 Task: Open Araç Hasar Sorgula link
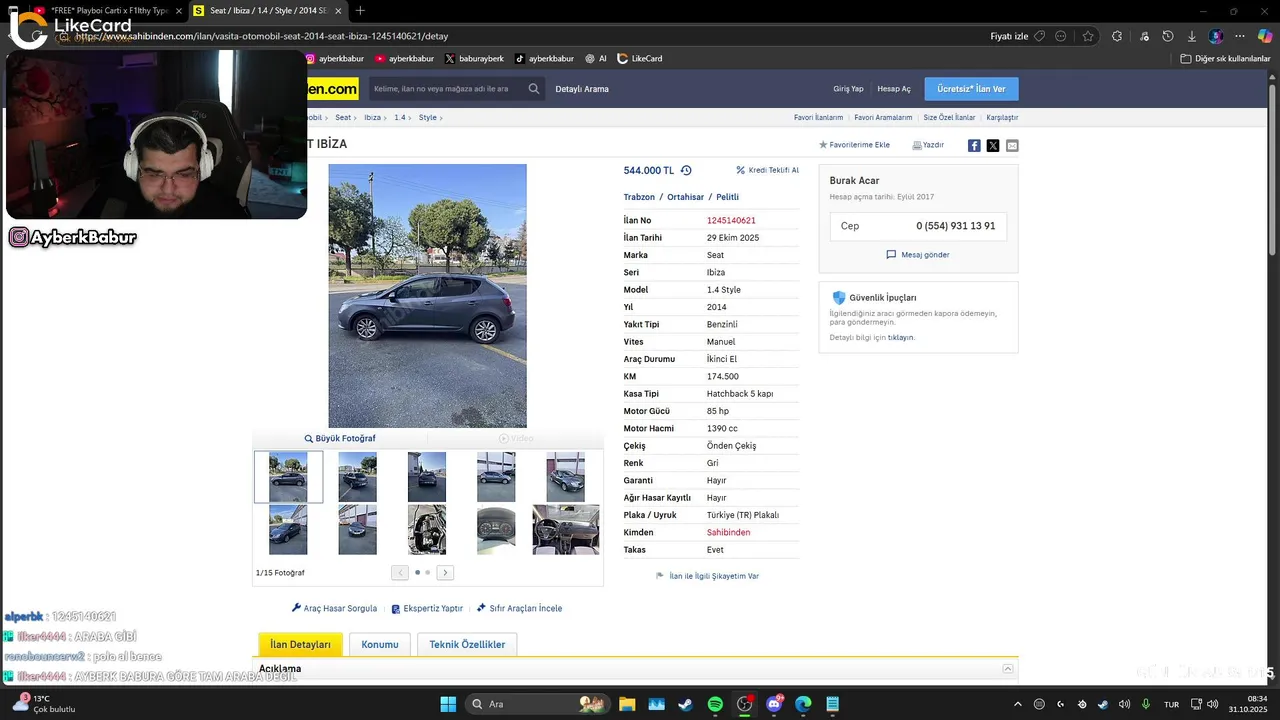334,608
